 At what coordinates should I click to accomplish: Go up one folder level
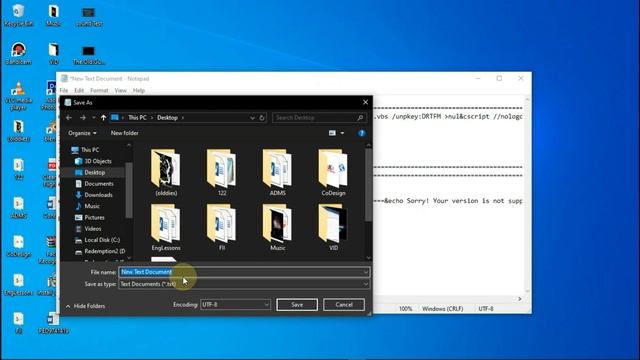click(x=103, y=118)
